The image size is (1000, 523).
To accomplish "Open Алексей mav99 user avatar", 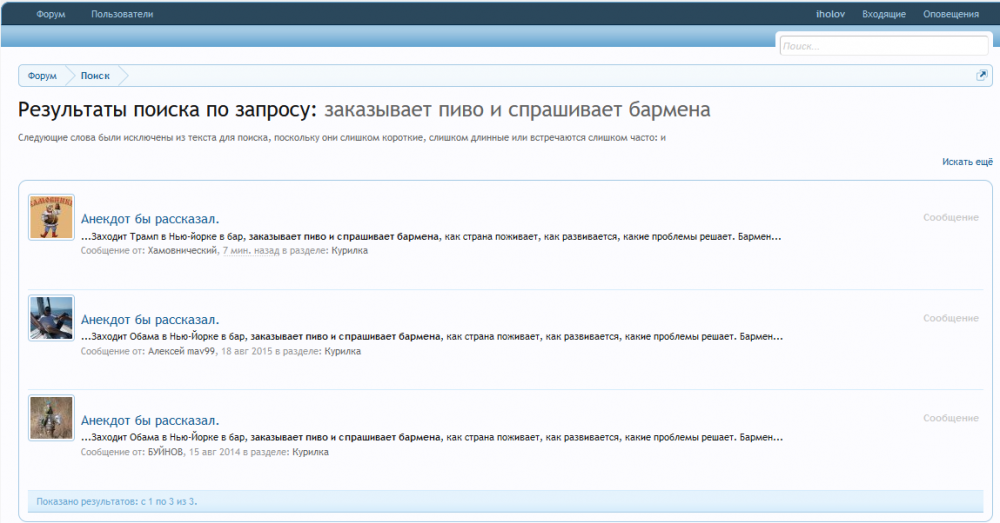I will point(51,318).
